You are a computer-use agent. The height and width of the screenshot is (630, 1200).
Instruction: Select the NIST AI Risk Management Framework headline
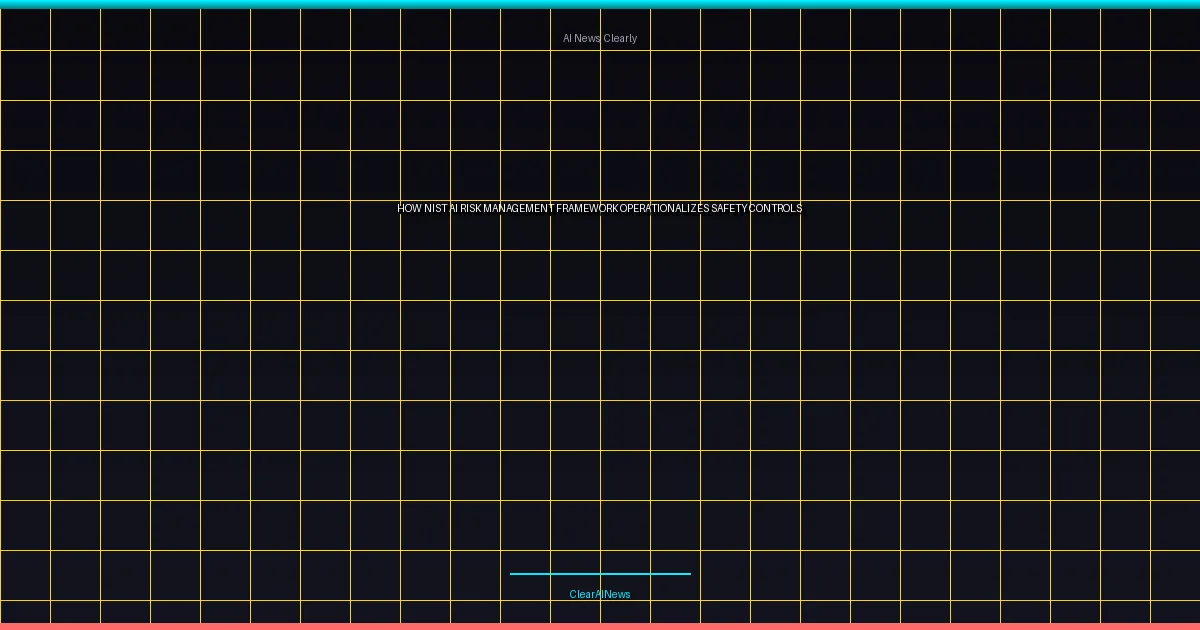(600, 208)
